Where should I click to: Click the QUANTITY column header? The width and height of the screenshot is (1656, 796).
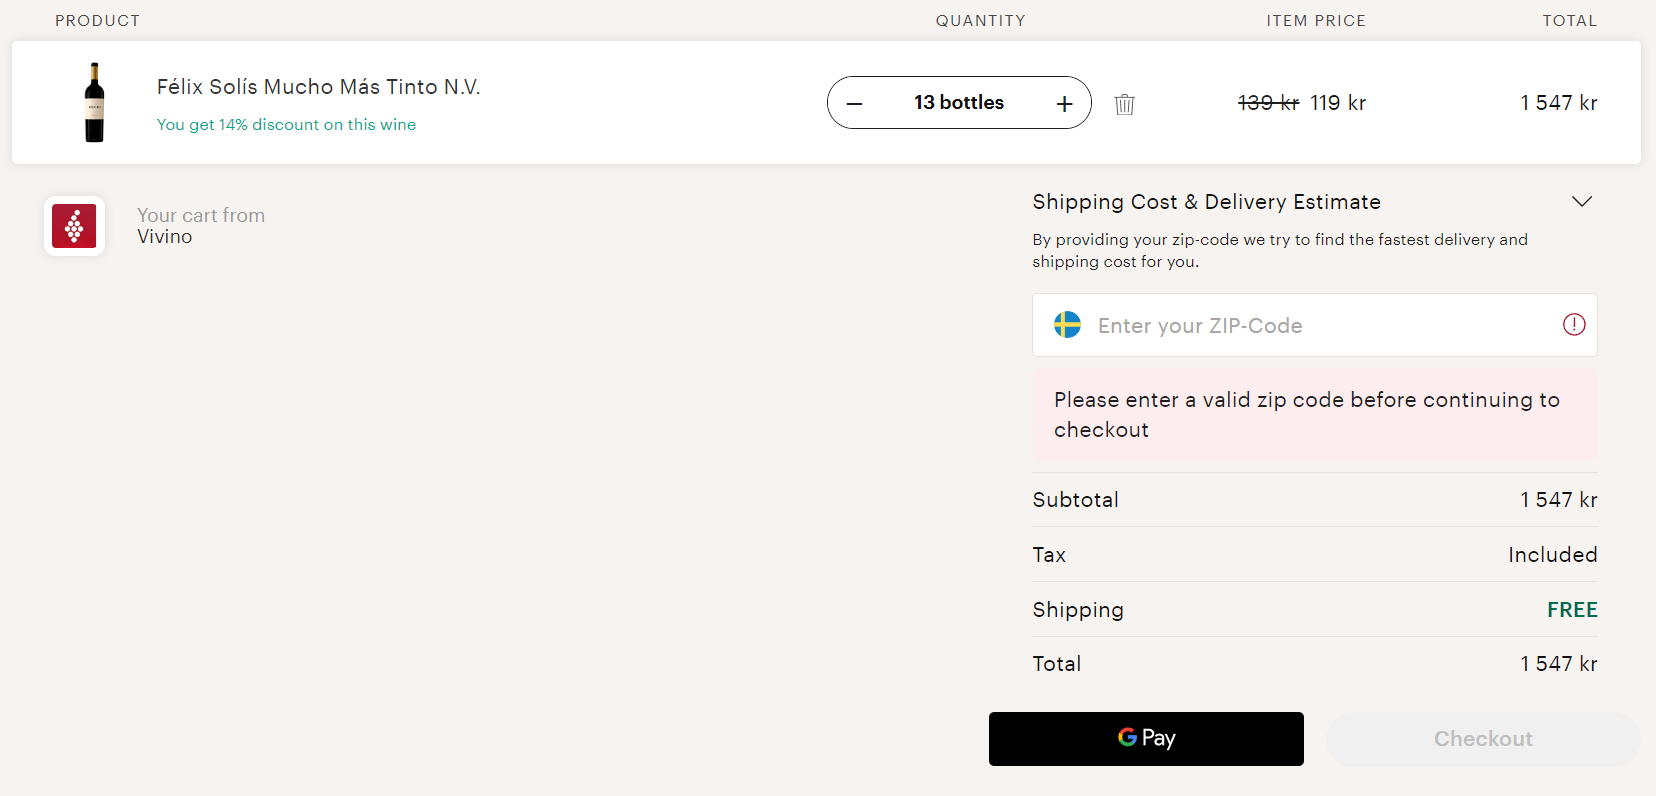click(980, 21)
